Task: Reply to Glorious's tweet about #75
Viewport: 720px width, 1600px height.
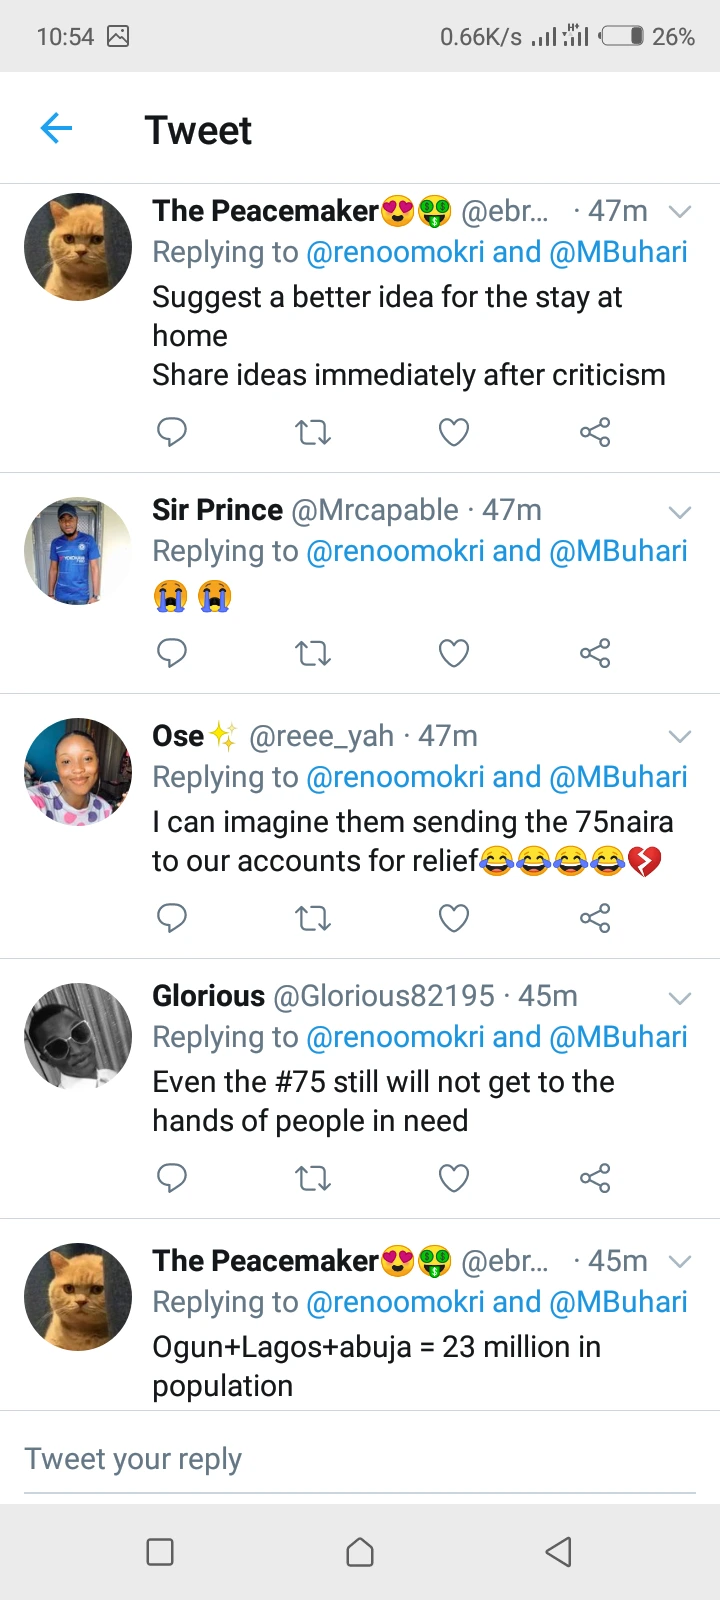Action: [x=172, y=1178]
